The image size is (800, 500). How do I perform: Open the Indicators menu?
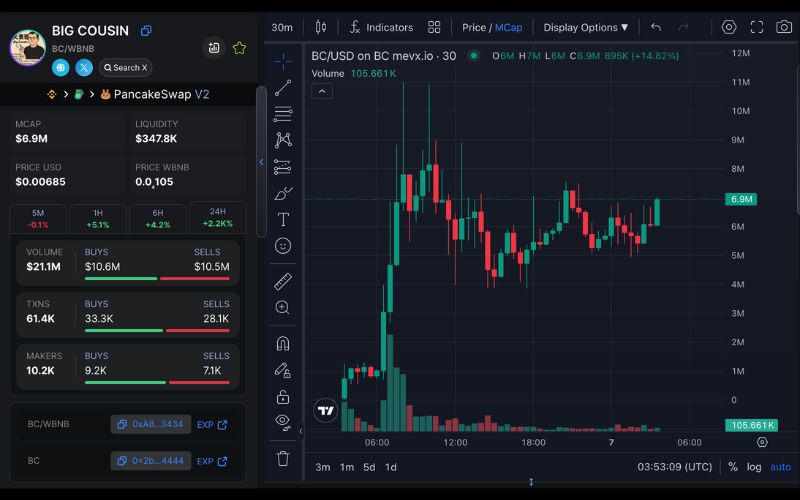pos(381,28)
